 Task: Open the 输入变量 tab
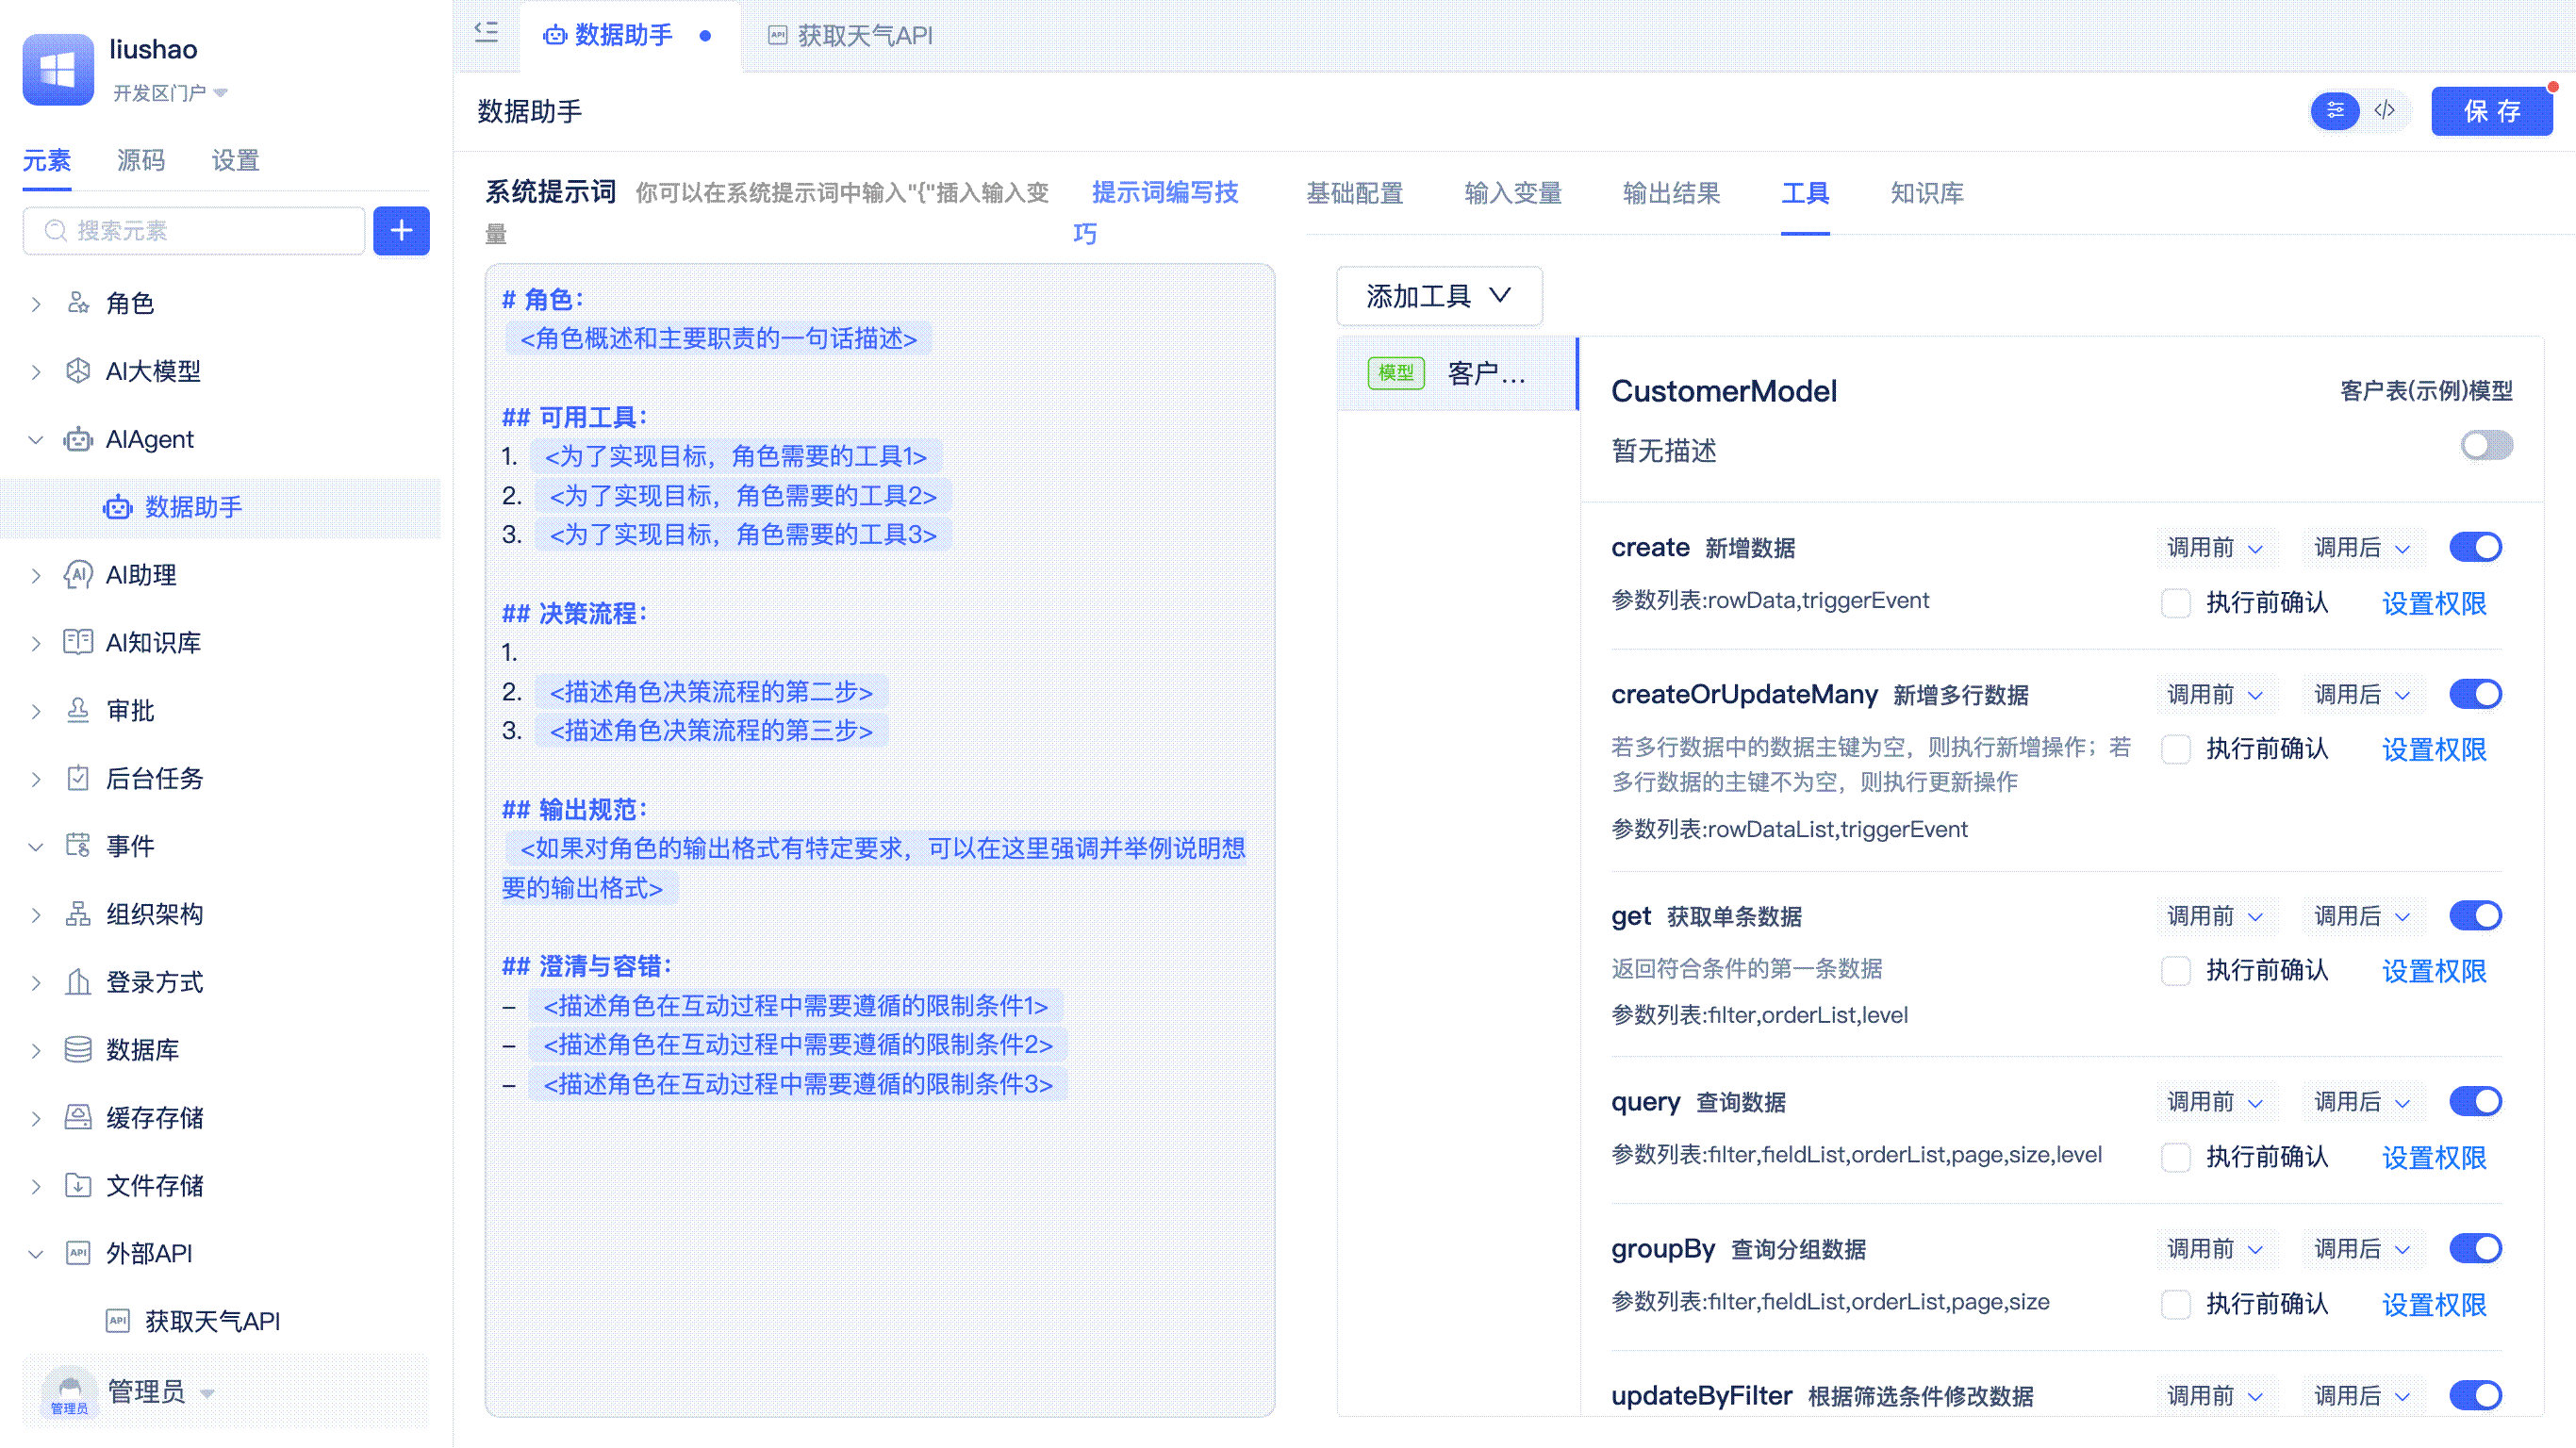click(x=1513, y=193)
